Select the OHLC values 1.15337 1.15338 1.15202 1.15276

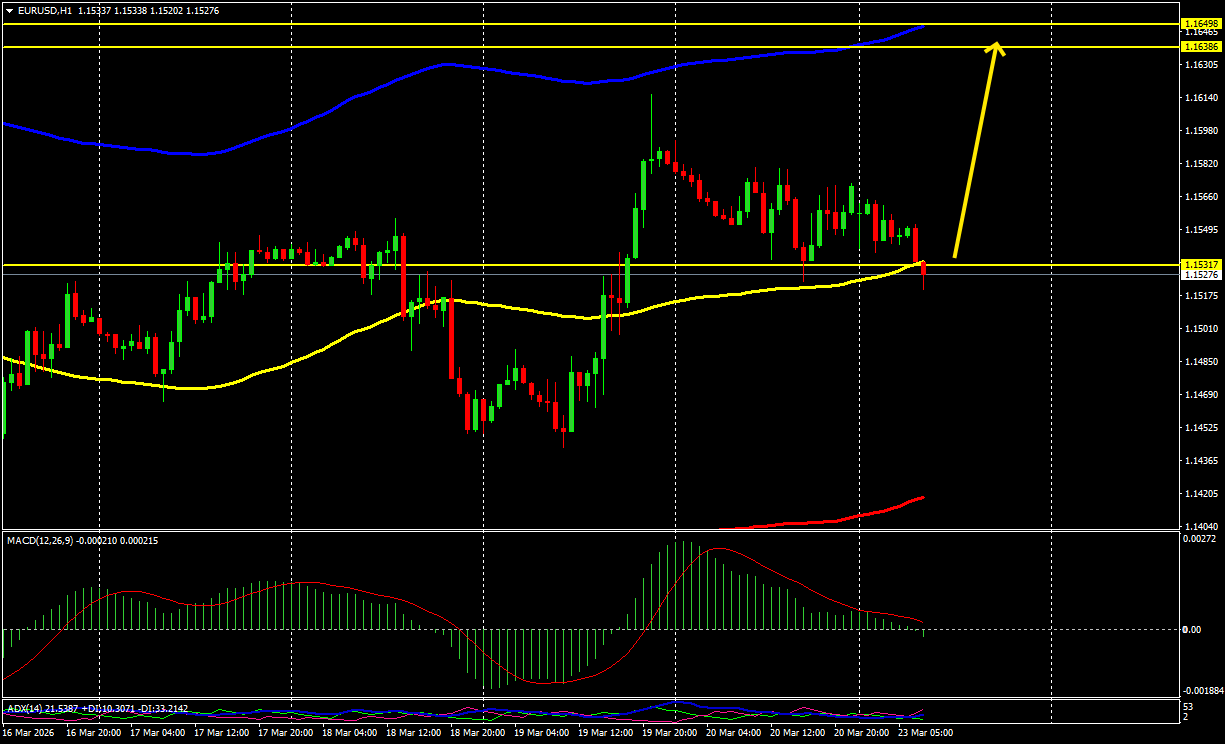click(148, 10)
